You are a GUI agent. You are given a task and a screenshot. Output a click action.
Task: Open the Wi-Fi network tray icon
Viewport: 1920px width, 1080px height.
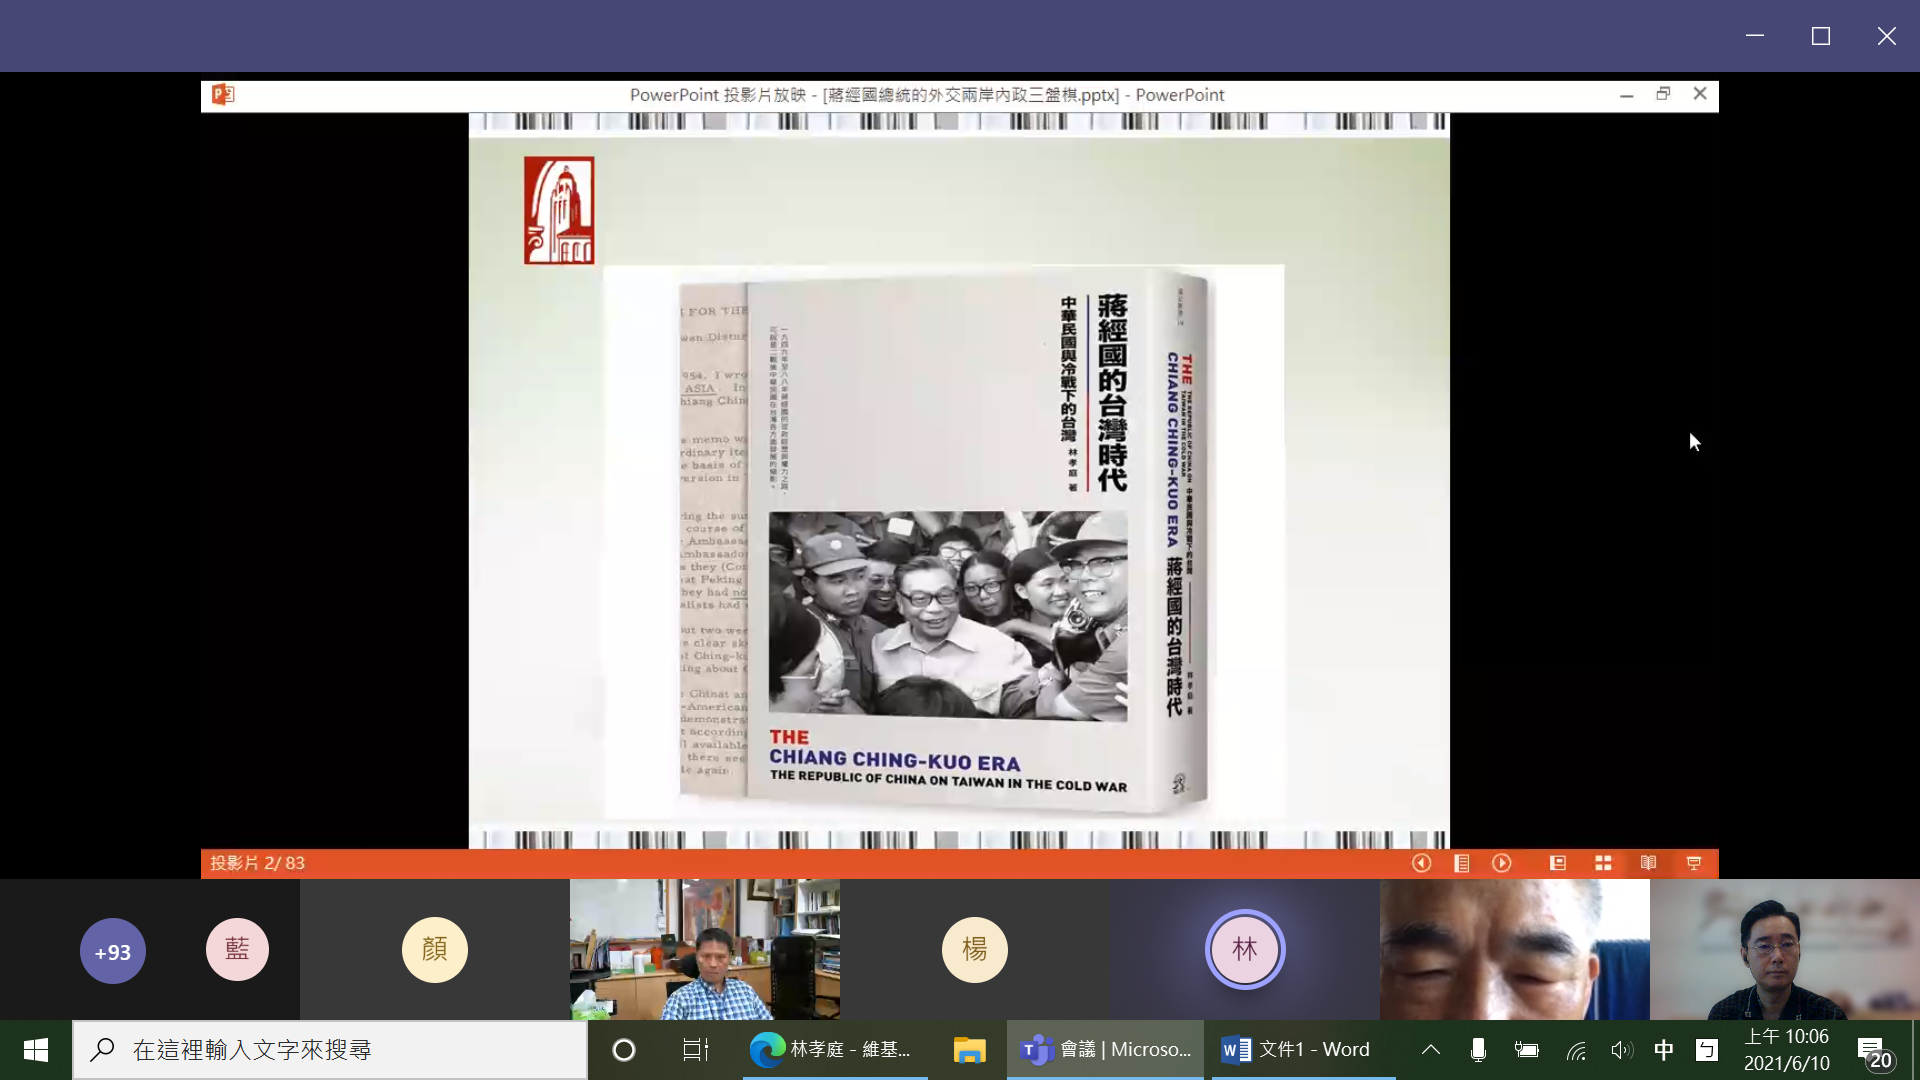pyautogui.click(x=1576, y=1050)
